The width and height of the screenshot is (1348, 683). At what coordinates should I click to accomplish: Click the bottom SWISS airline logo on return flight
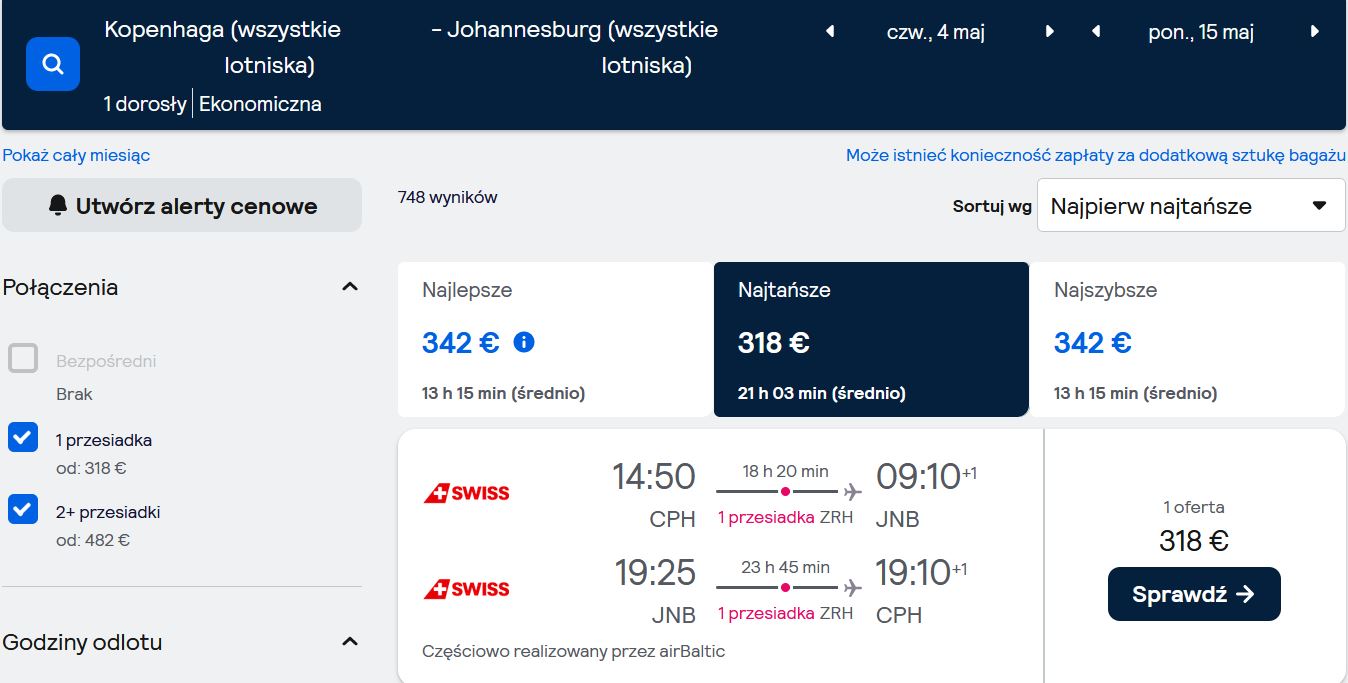[x=467, y=589]
